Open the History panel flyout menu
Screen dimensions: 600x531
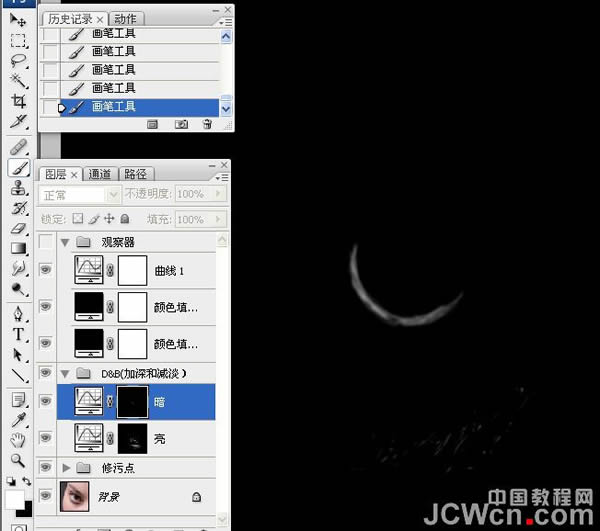click(x=226, y=23)
